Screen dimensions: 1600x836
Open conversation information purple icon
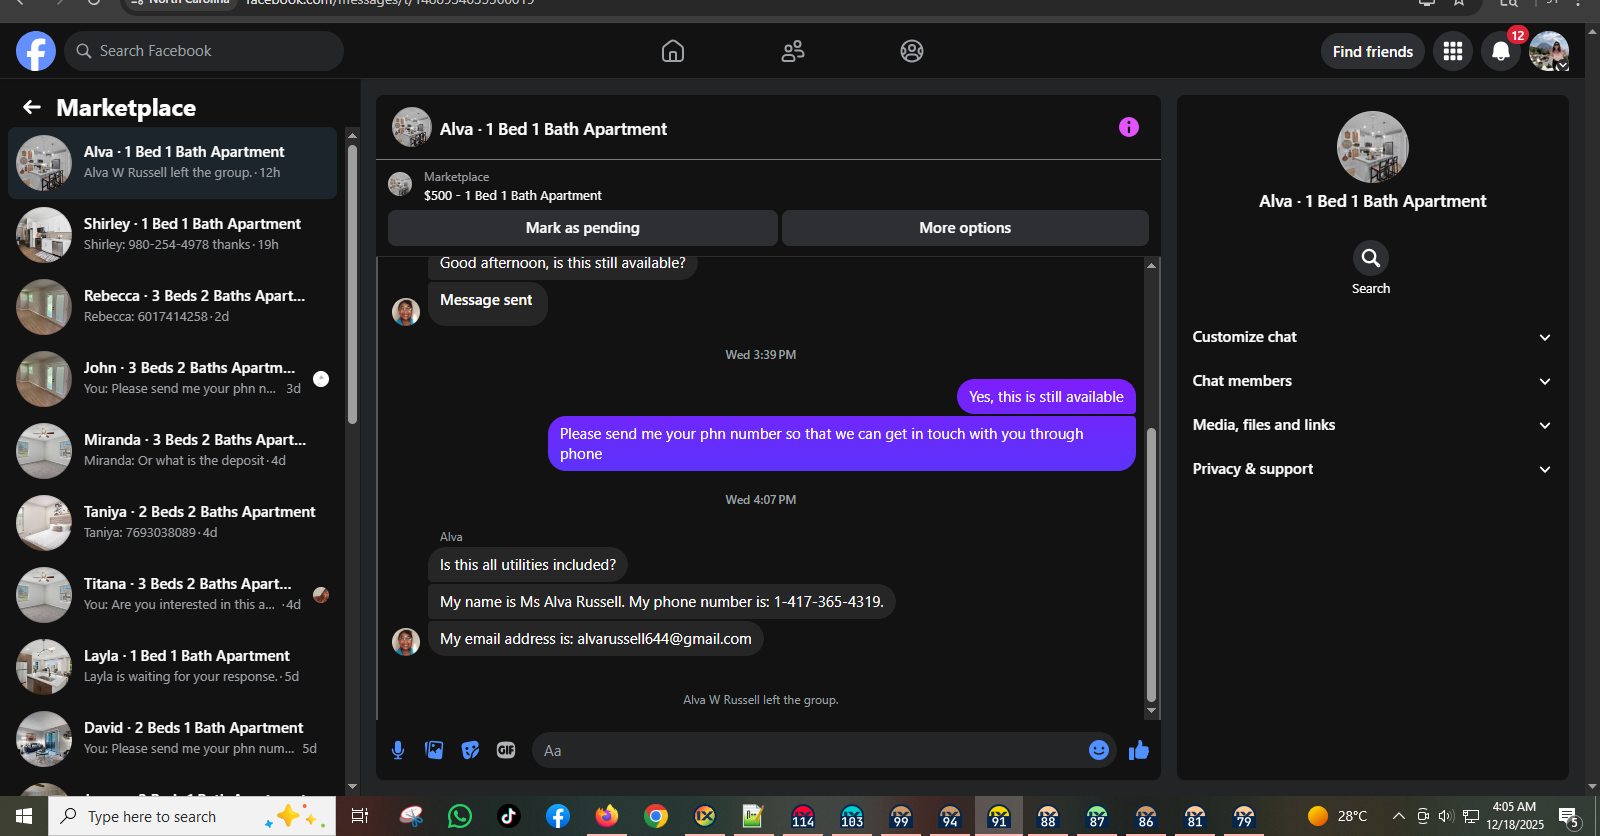click(1129, 127)
